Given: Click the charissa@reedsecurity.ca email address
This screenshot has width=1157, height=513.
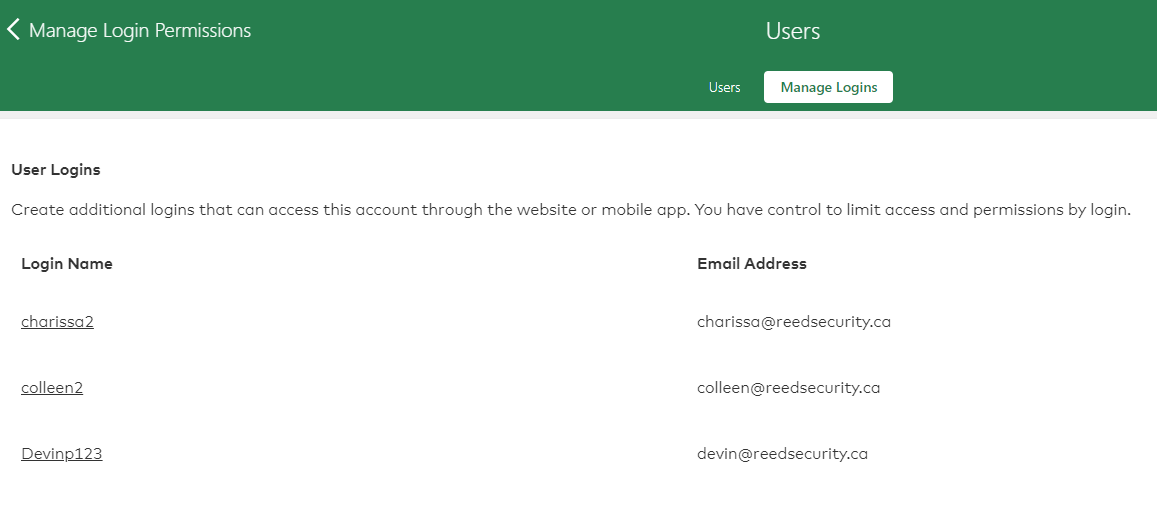Looking at the screenshot, I should (793, 322).
